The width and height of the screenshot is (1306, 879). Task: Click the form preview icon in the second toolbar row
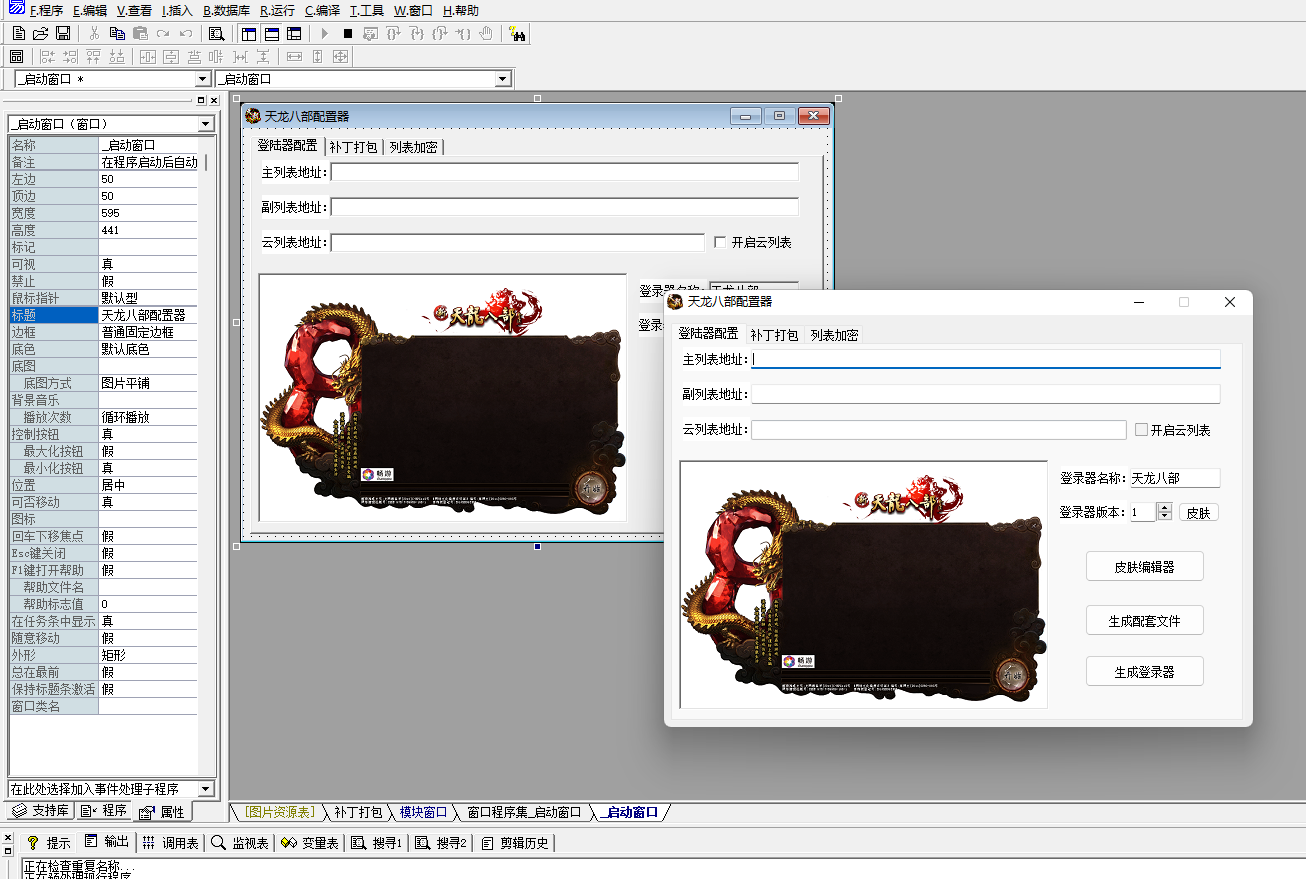tap(17, 57)
